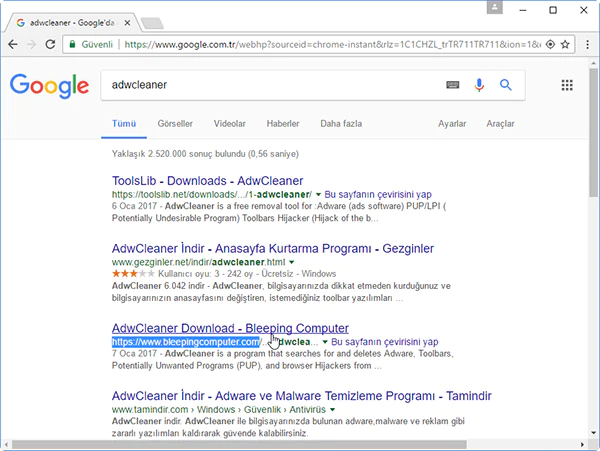Click the forward navigation arrow
The image size is (600, 451).
pos(31,44)
